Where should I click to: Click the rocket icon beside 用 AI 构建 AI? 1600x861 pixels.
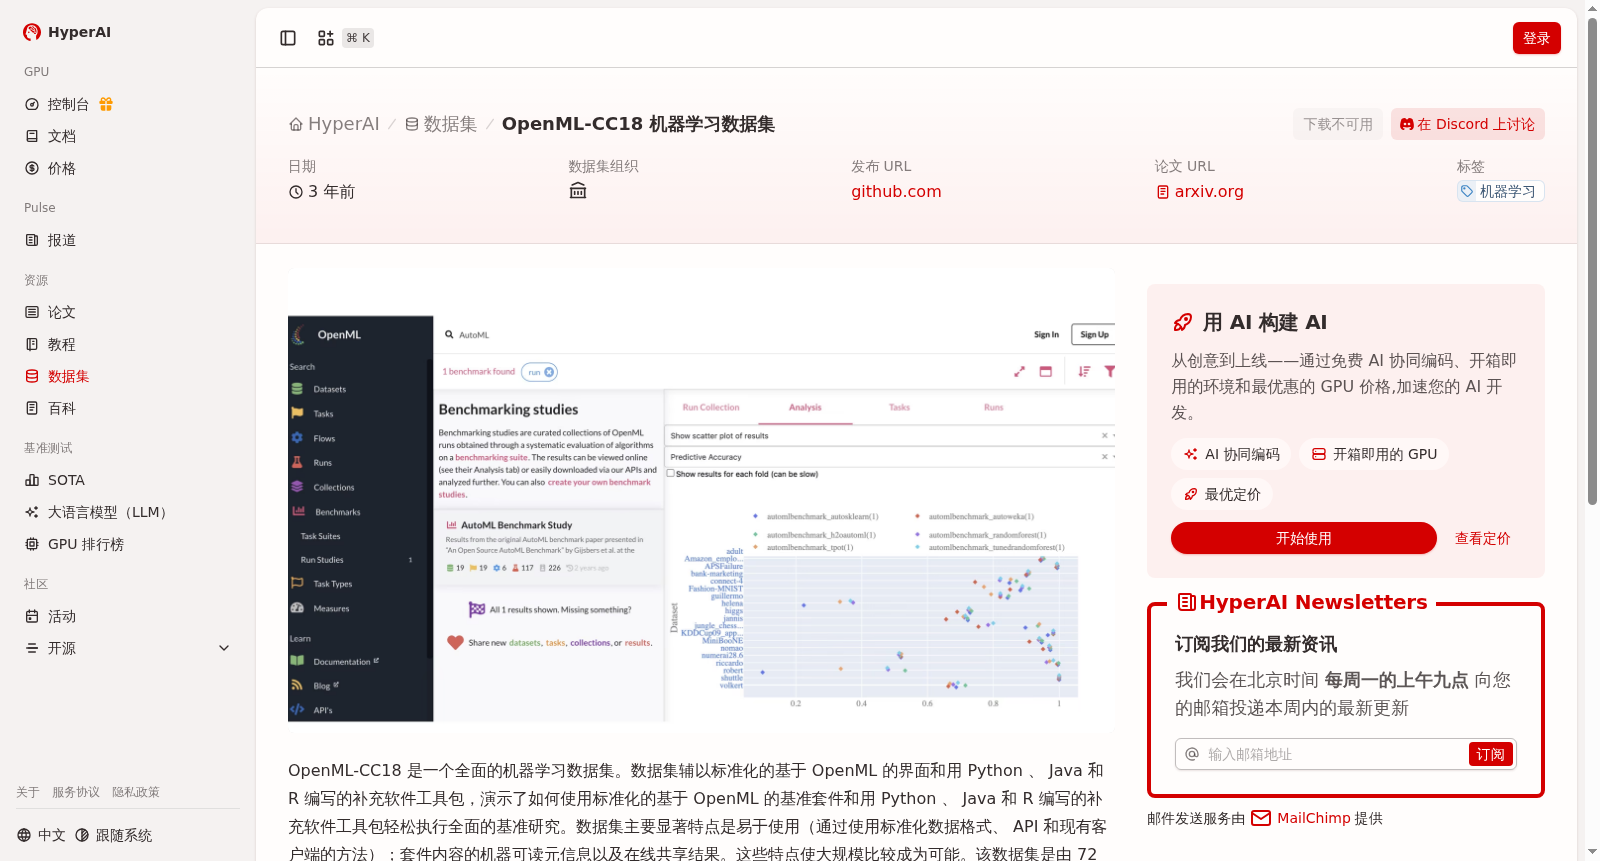click(x=1183, y=322)
